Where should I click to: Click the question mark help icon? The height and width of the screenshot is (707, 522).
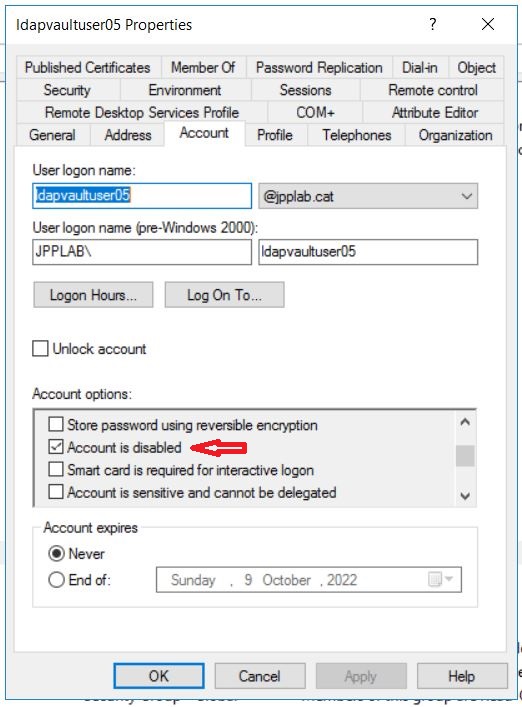point(433,24)
